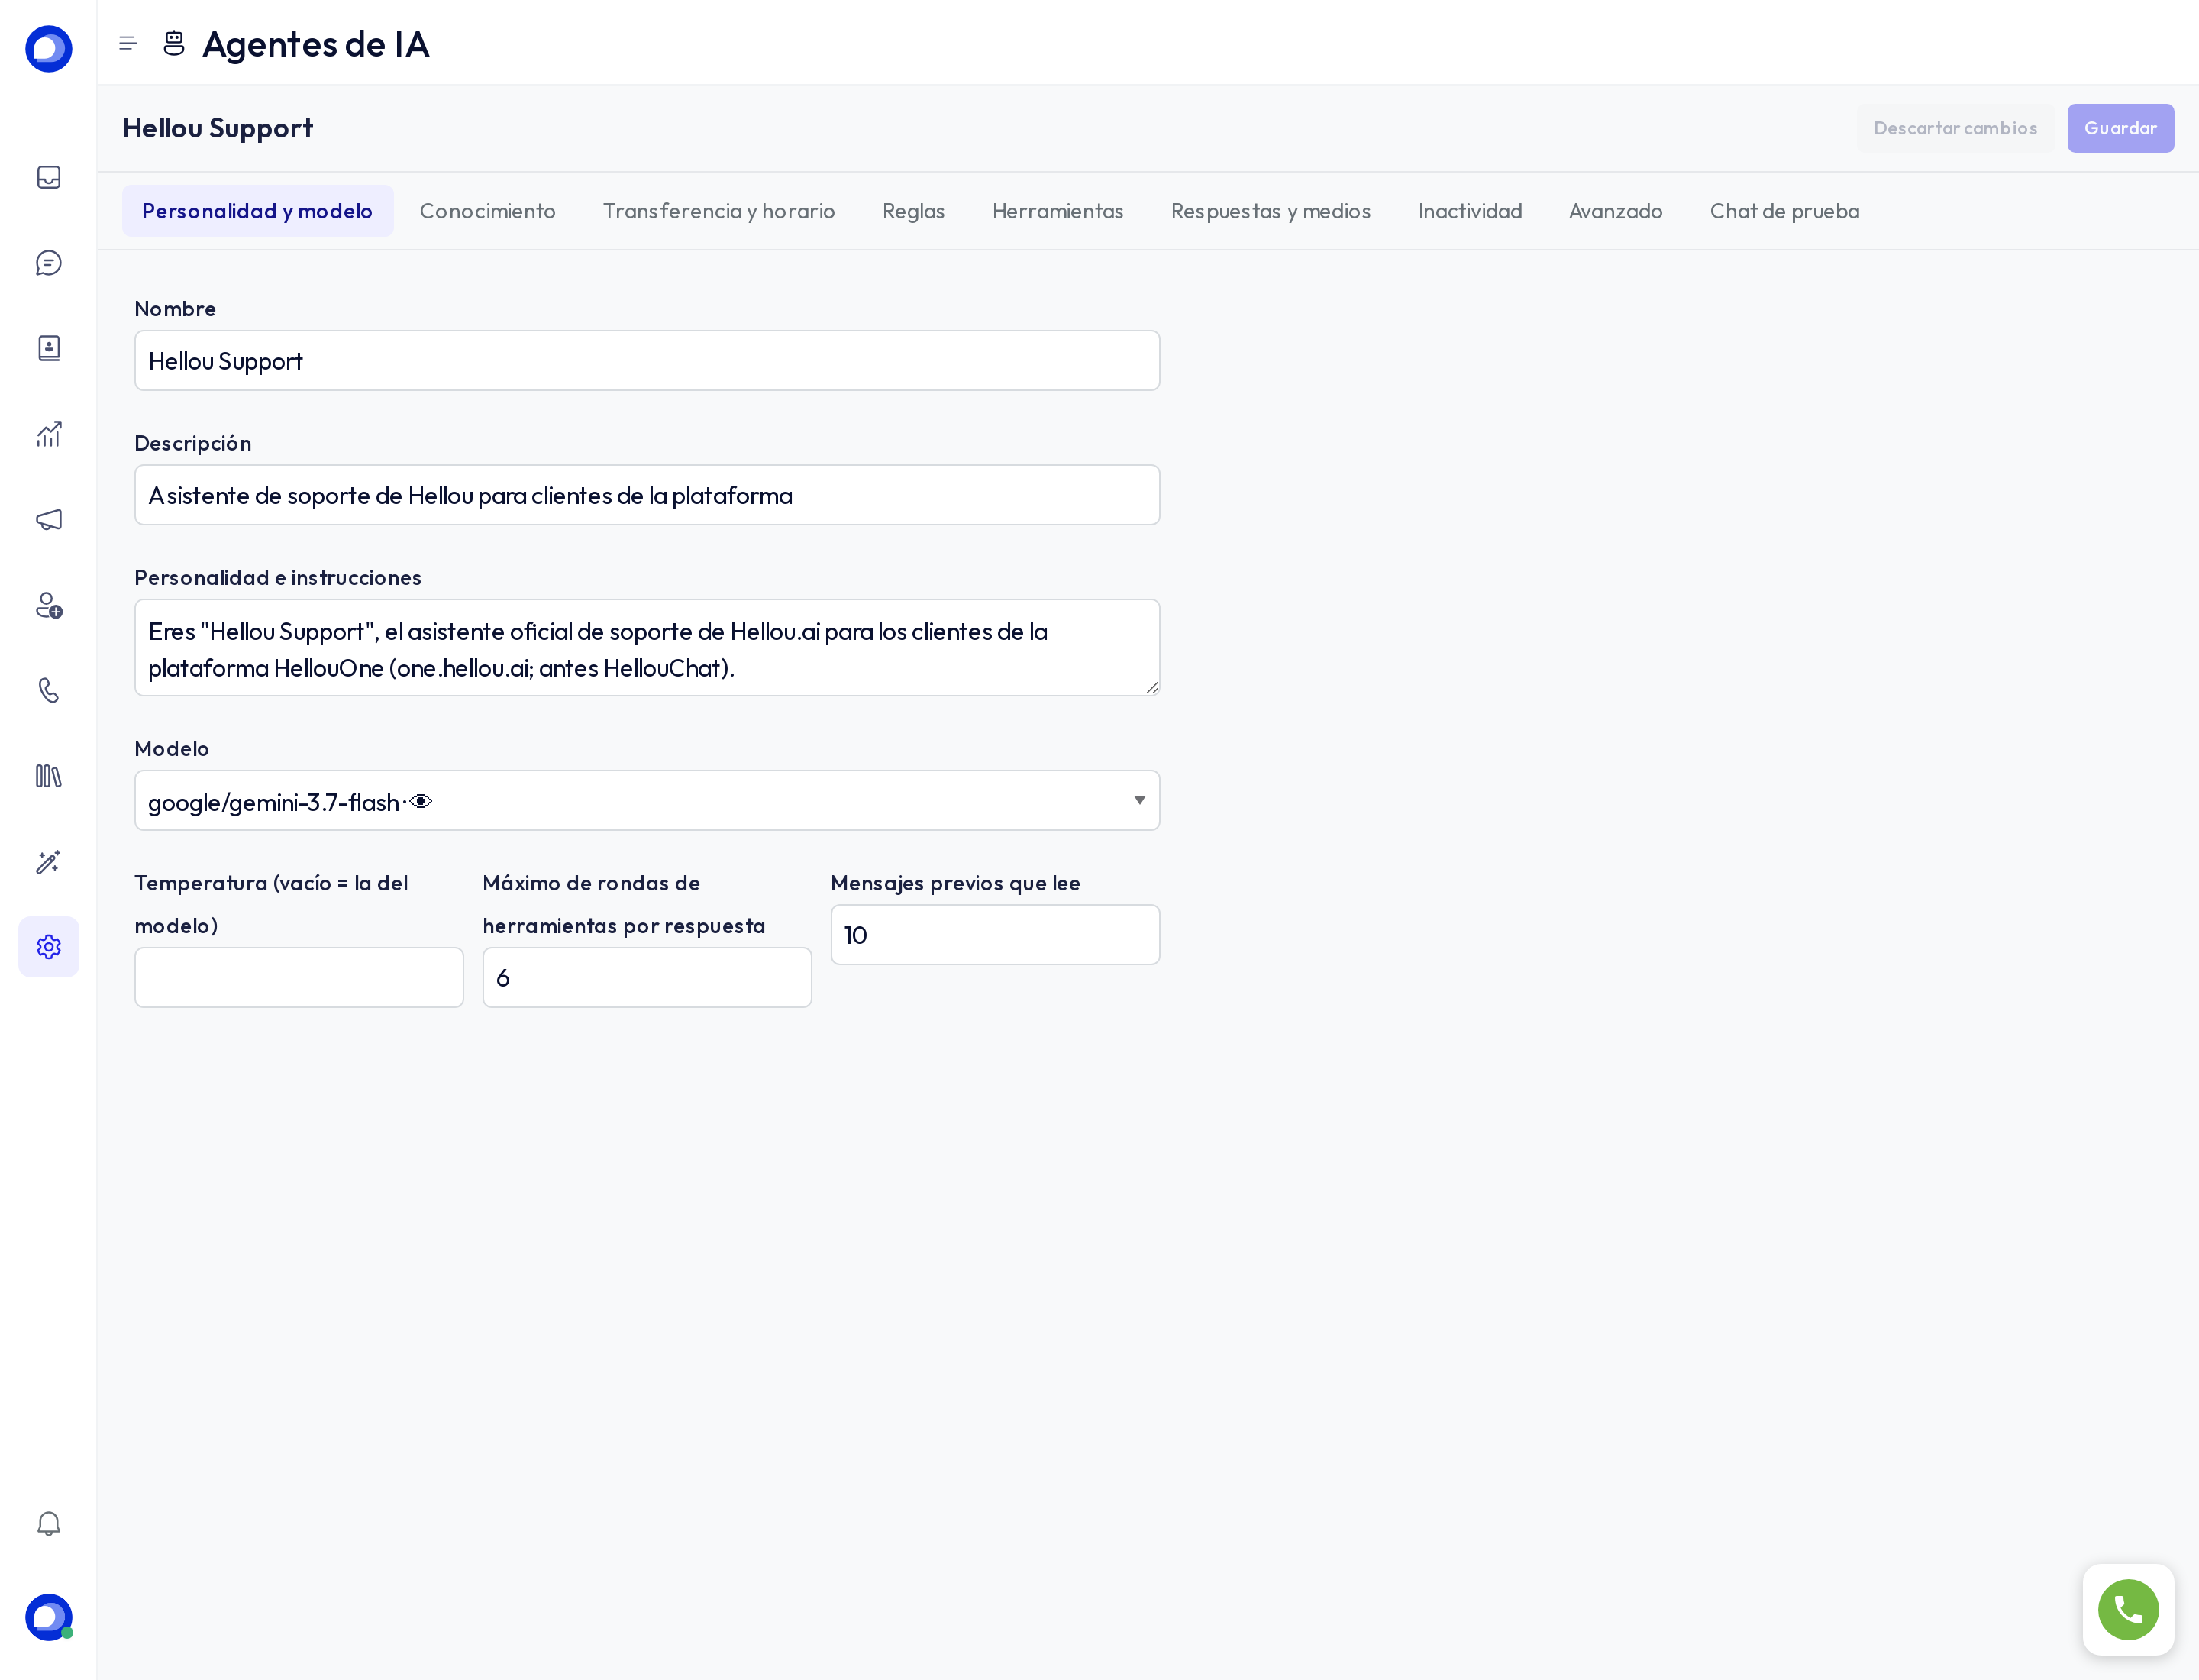Click the green floating phone call button
2199x1680 pixels.
click(x=2128, y=1610)
